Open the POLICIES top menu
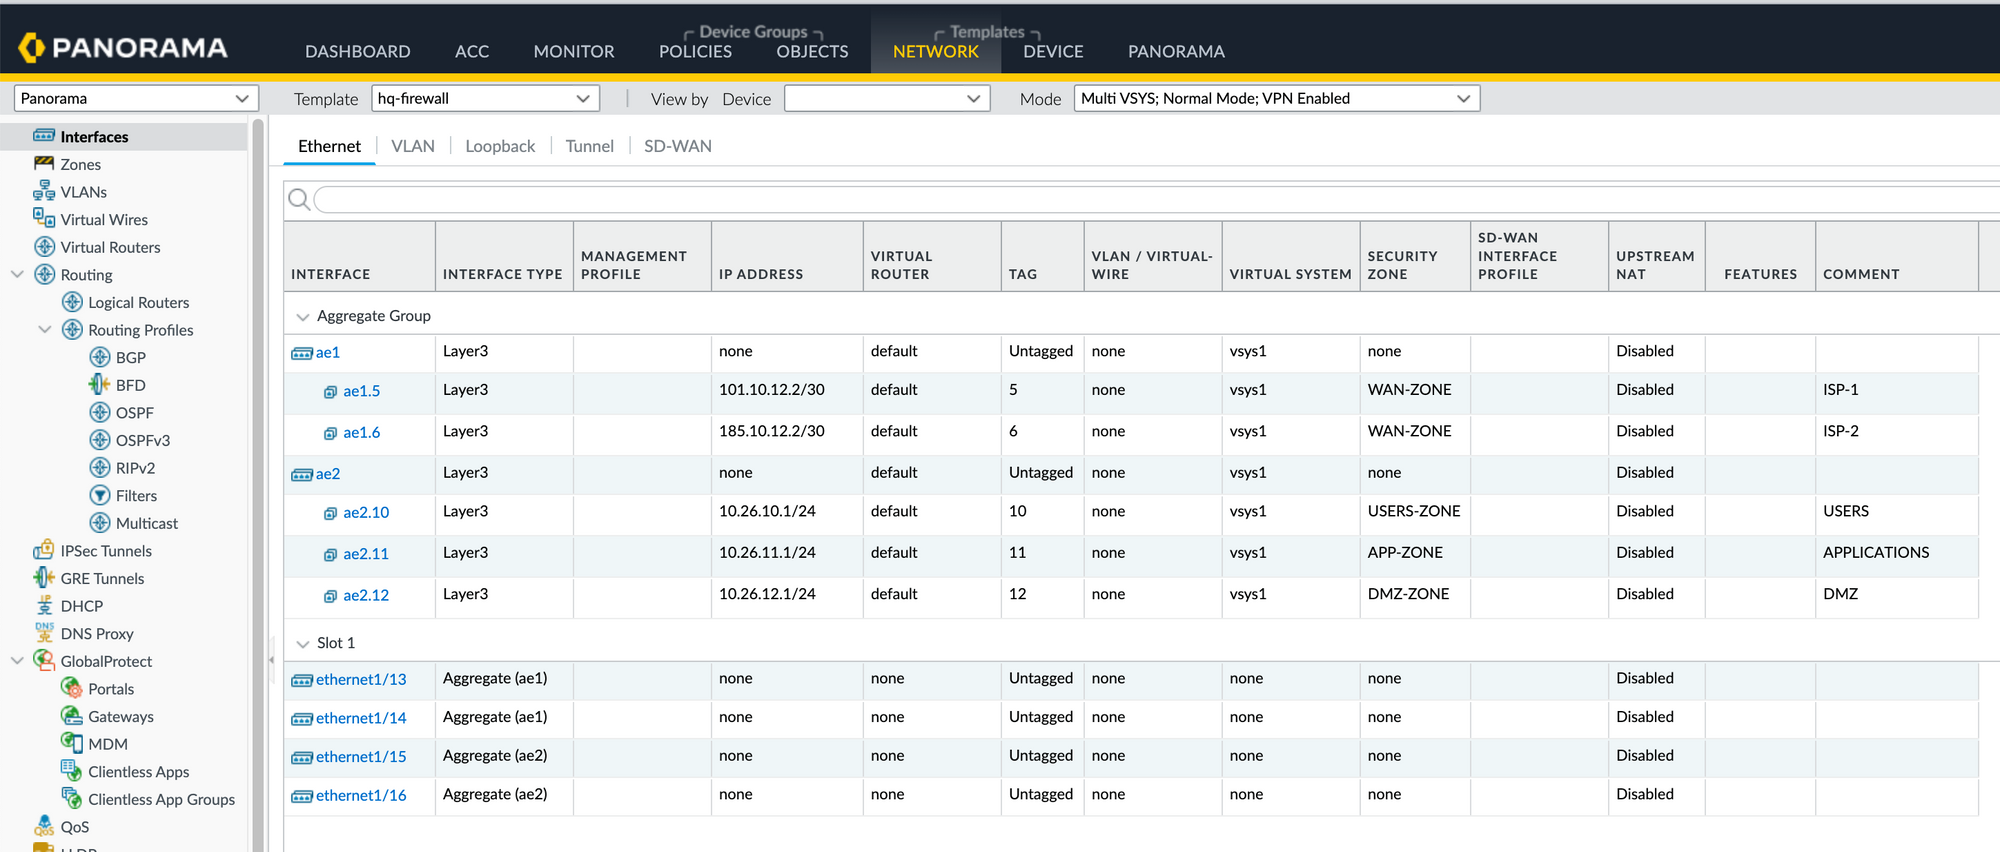The width and height of the screenshot is (2000, 852). pos(695,51)
